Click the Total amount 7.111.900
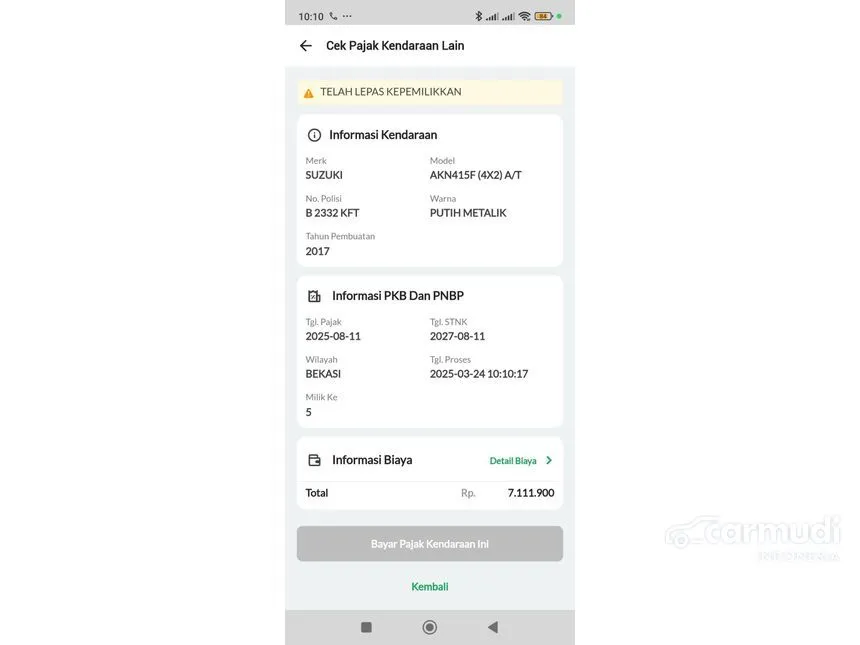This screenshot has width=860, height=645. point(530,493)
